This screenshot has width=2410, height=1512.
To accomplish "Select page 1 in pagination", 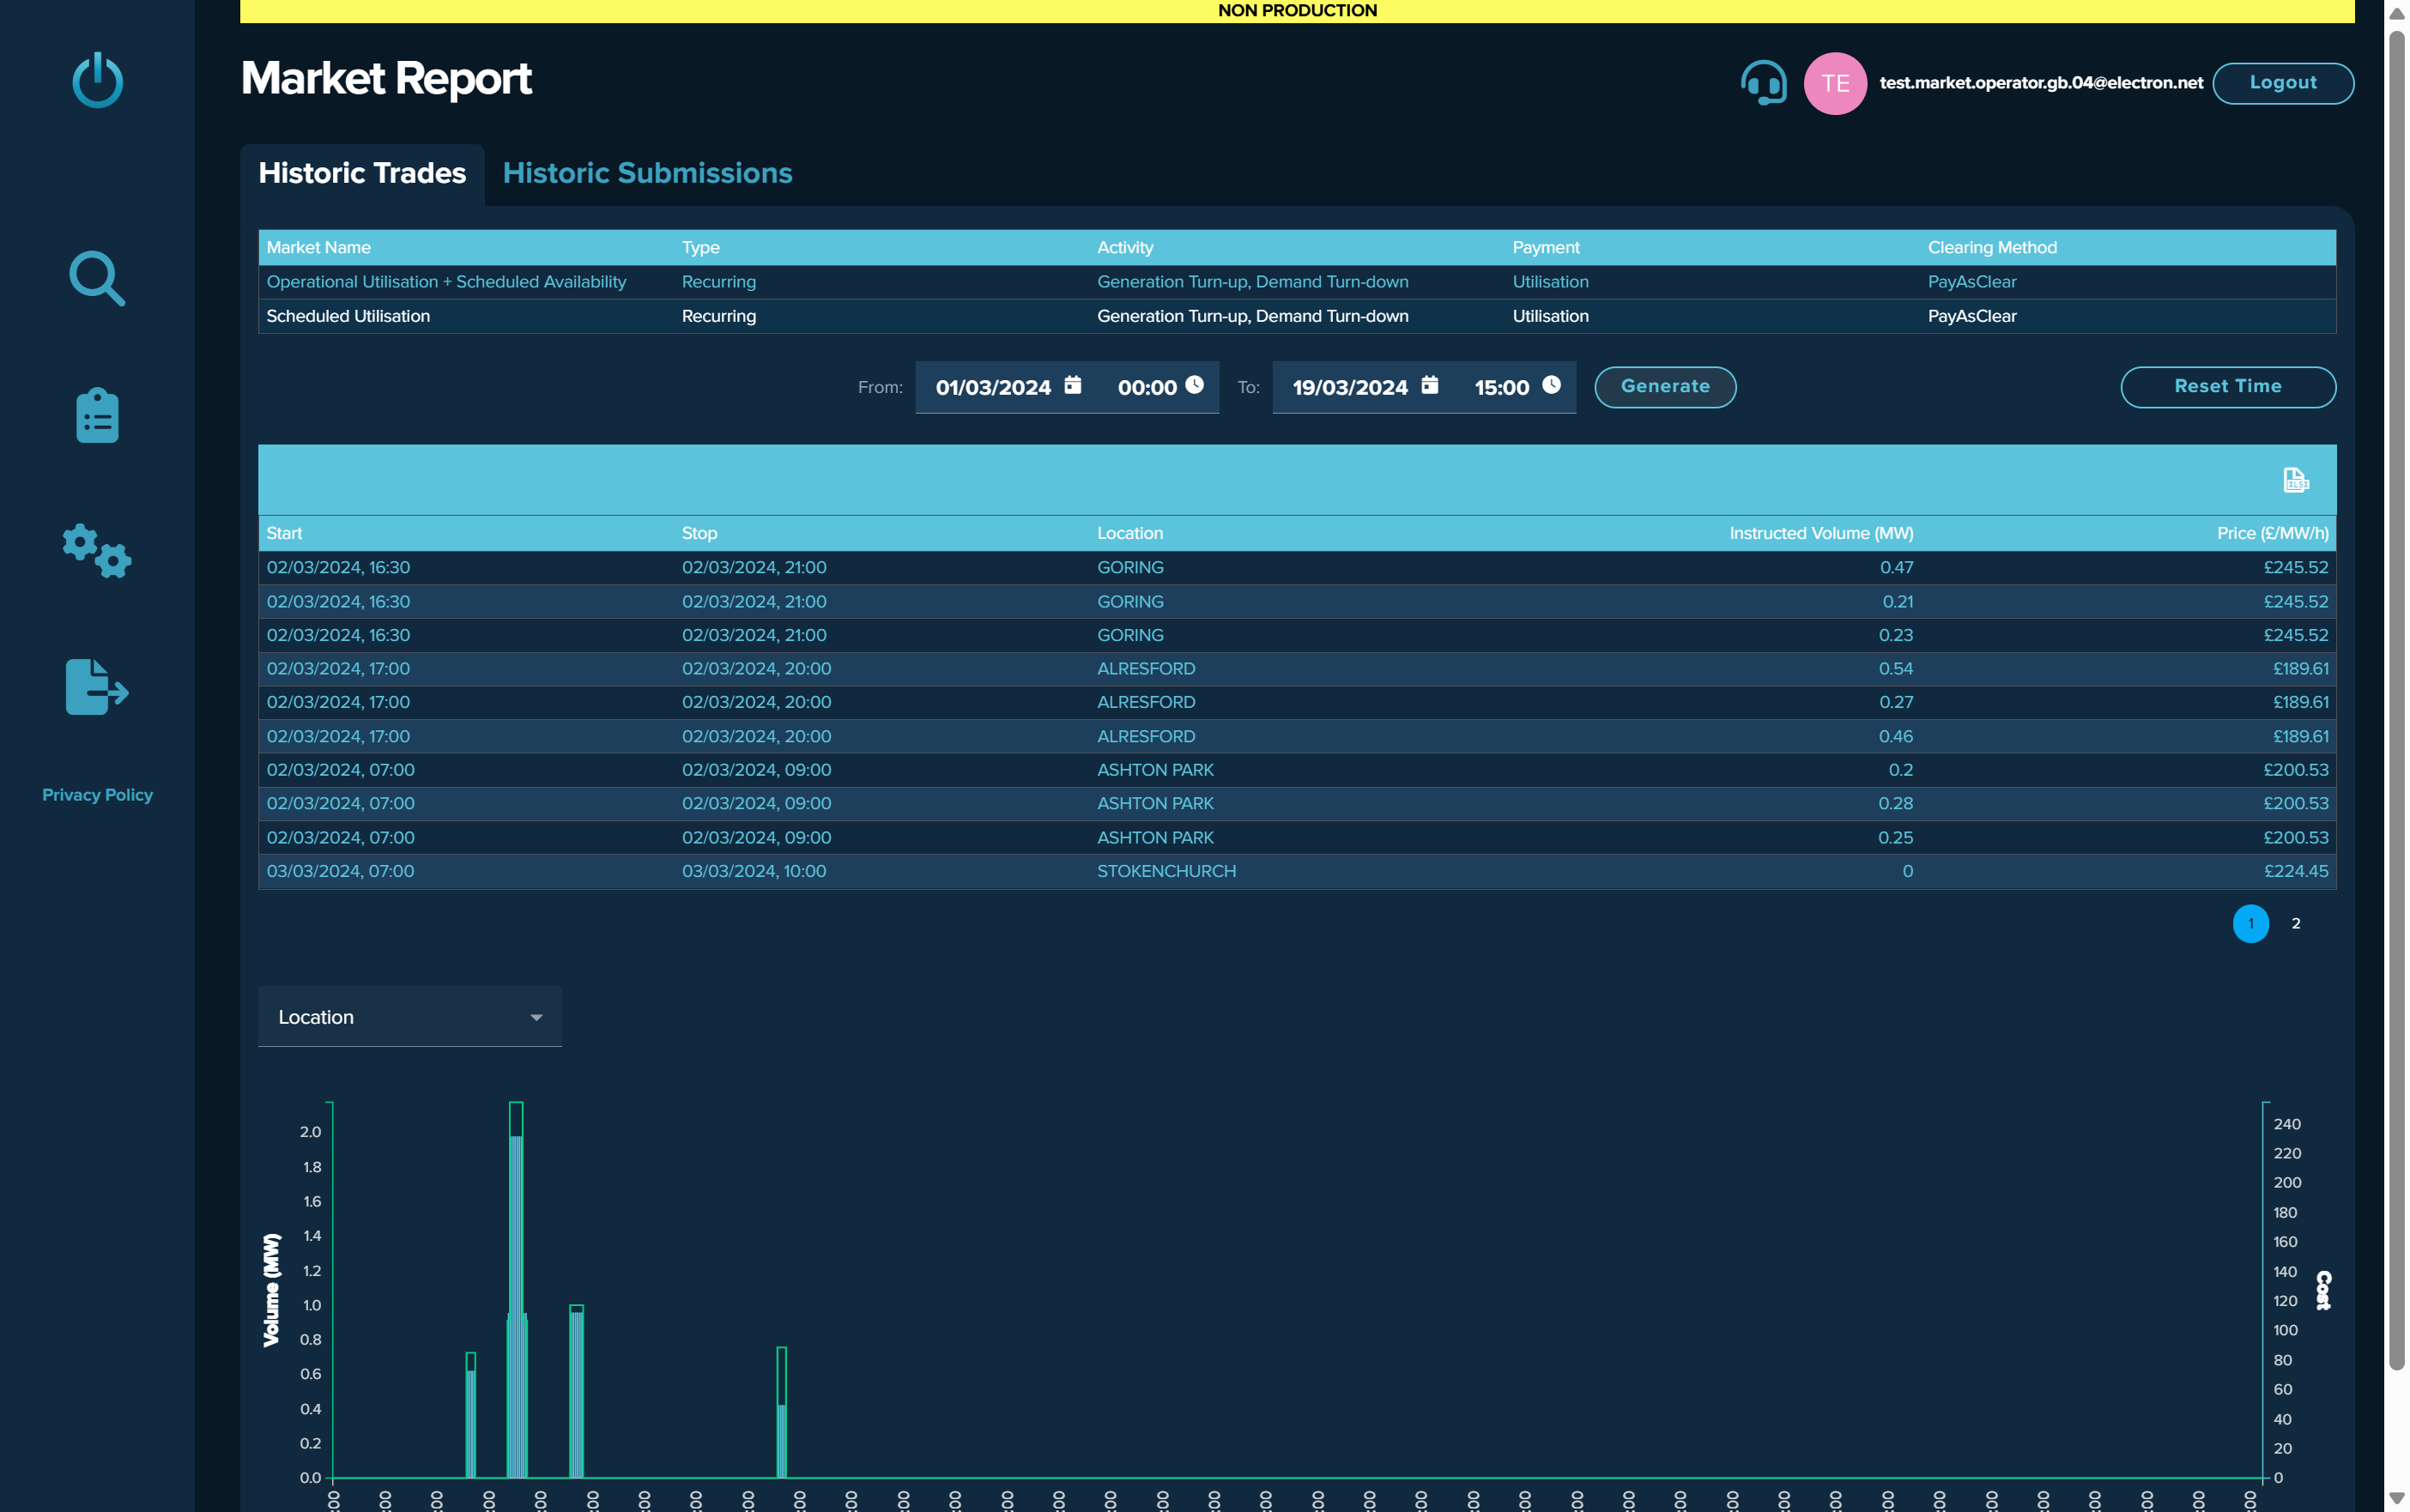I will pyautogui.click(x=2251, y=924).
